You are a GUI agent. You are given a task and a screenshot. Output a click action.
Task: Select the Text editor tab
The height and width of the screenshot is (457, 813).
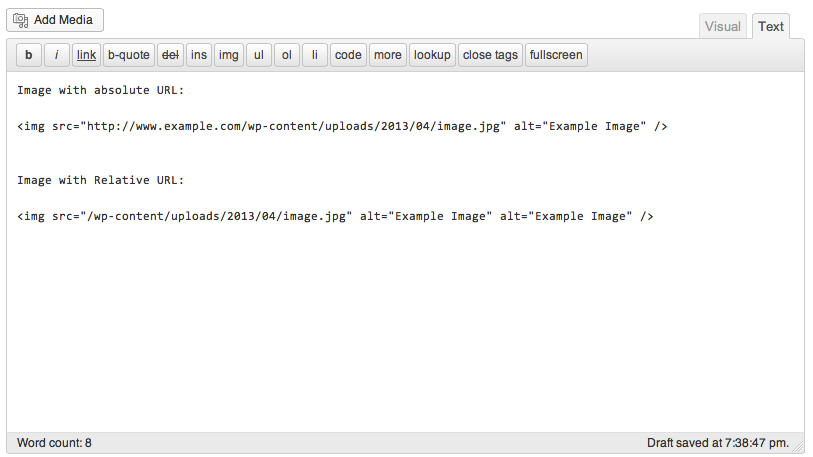pyautogui.click(x=771, y=27)
